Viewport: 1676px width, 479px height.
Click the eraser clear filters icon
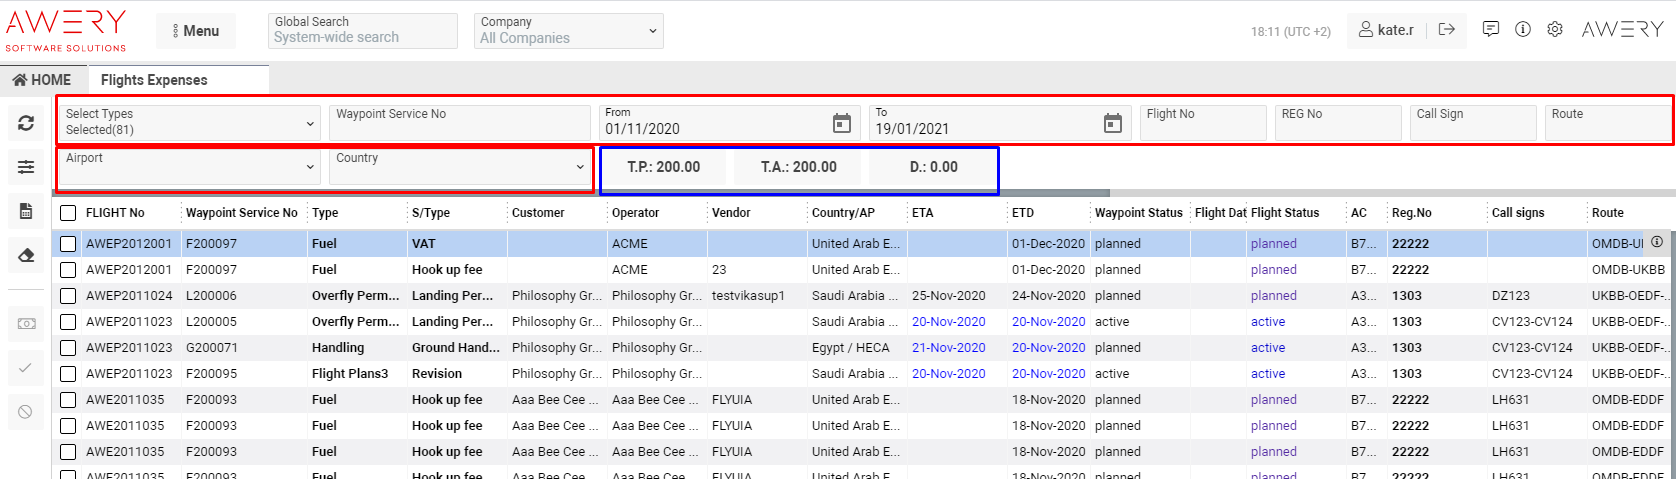26,255
